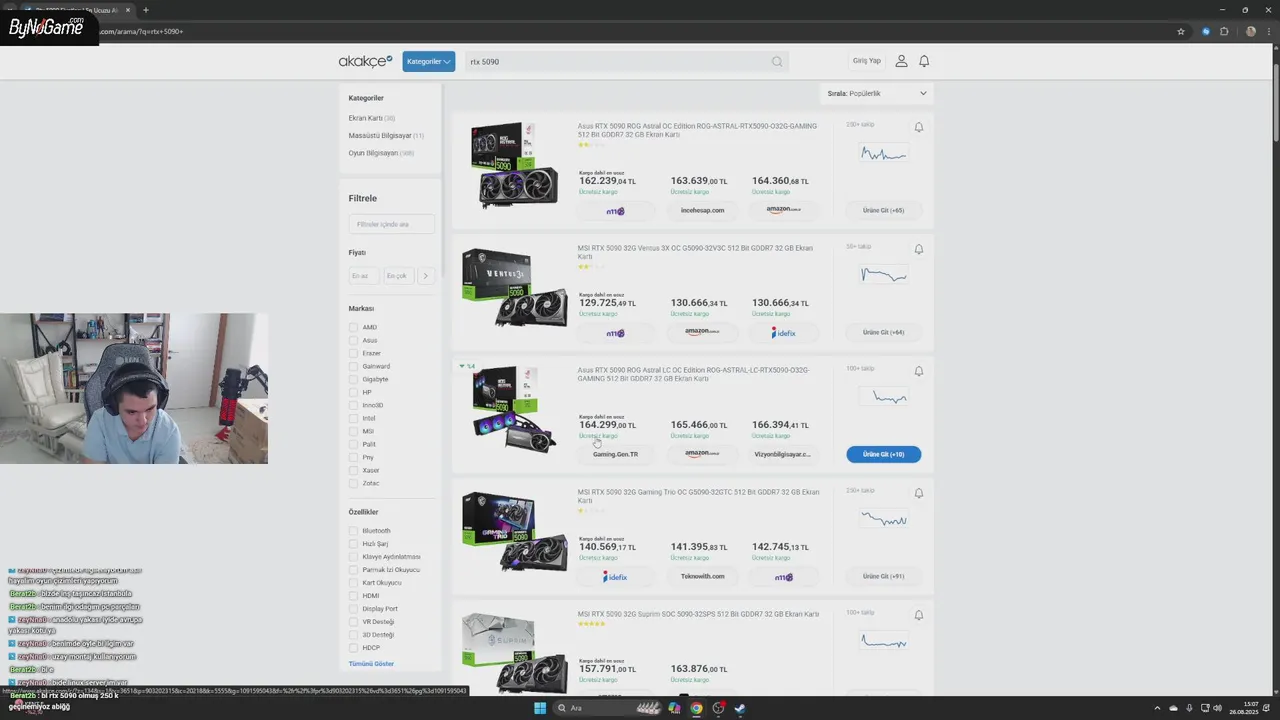Click the akakçe logo
The width and height of the screenshot is (1280, 720).
click(x=365, y=61)
